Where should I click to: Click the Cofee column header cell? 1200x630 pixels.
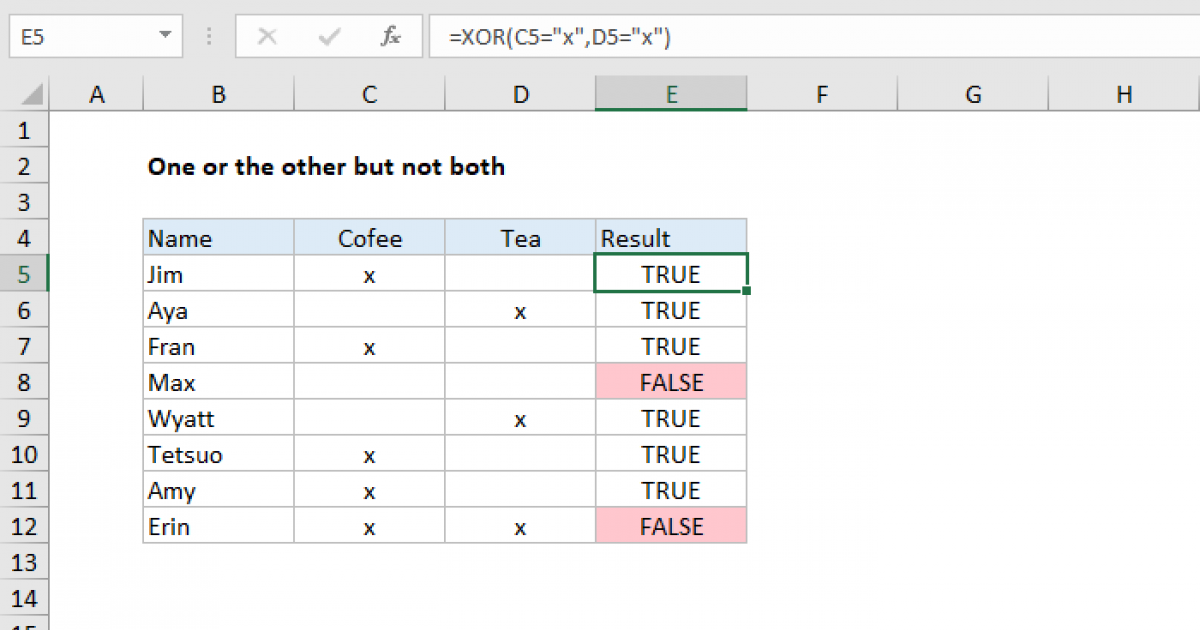[x=369, y=238]
